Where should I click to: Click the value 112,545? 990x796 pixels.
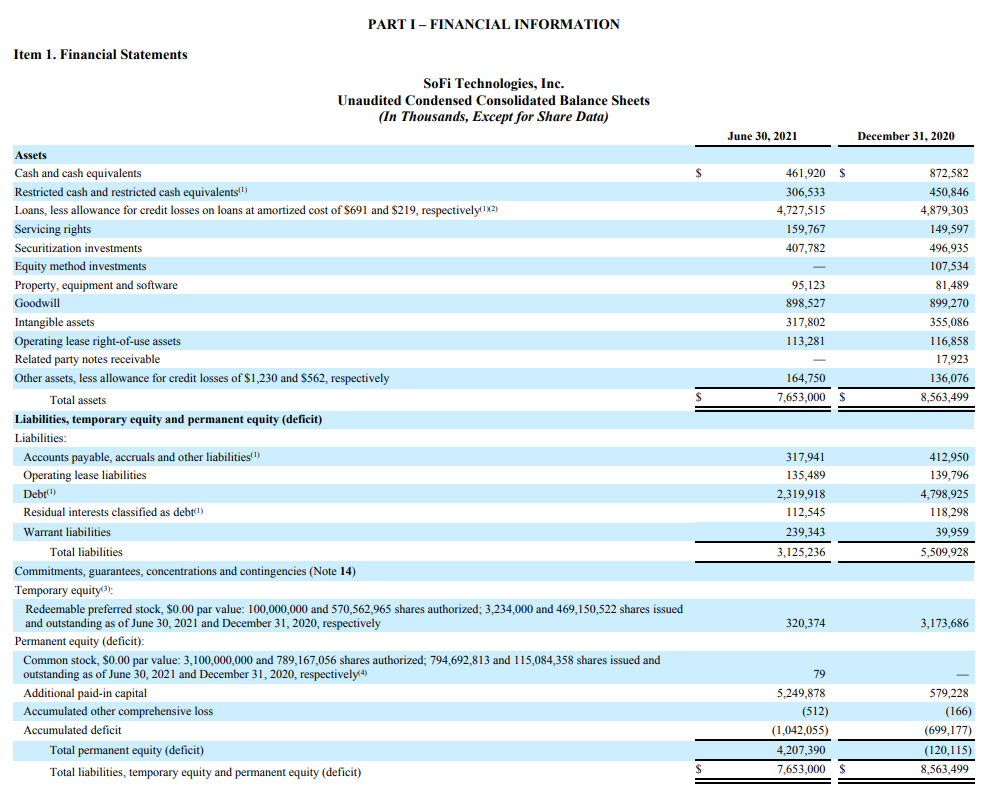[805, 512]
